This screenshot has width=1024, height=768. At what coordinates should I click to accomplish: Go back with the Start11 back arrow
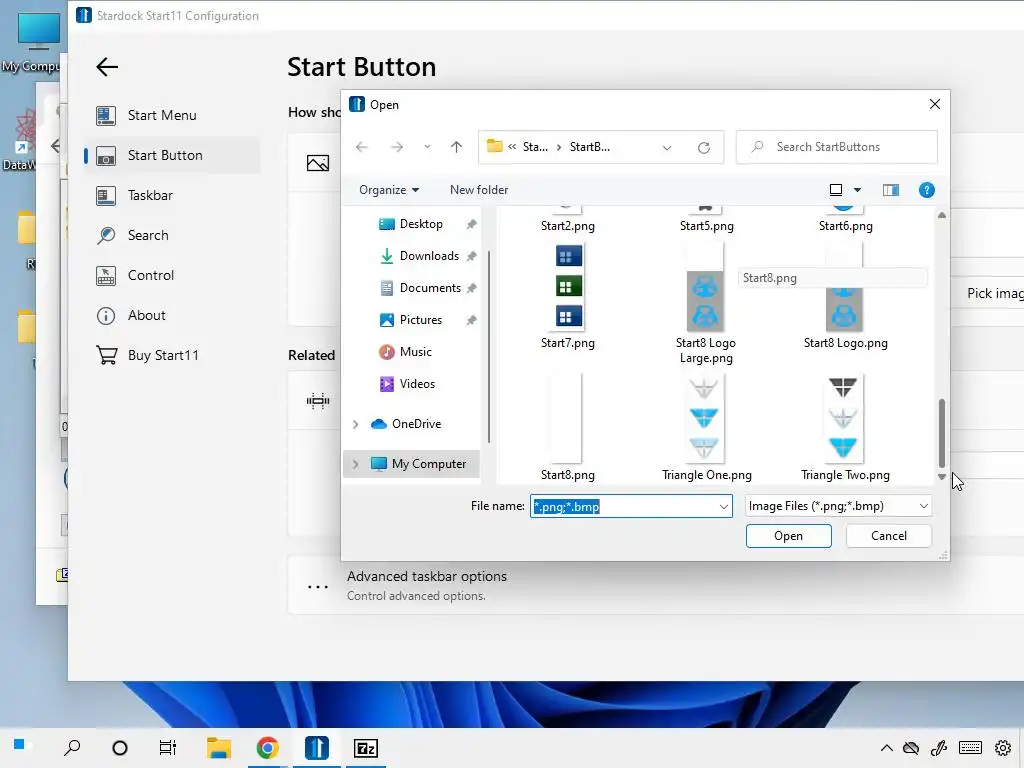(x=106, y=67)
